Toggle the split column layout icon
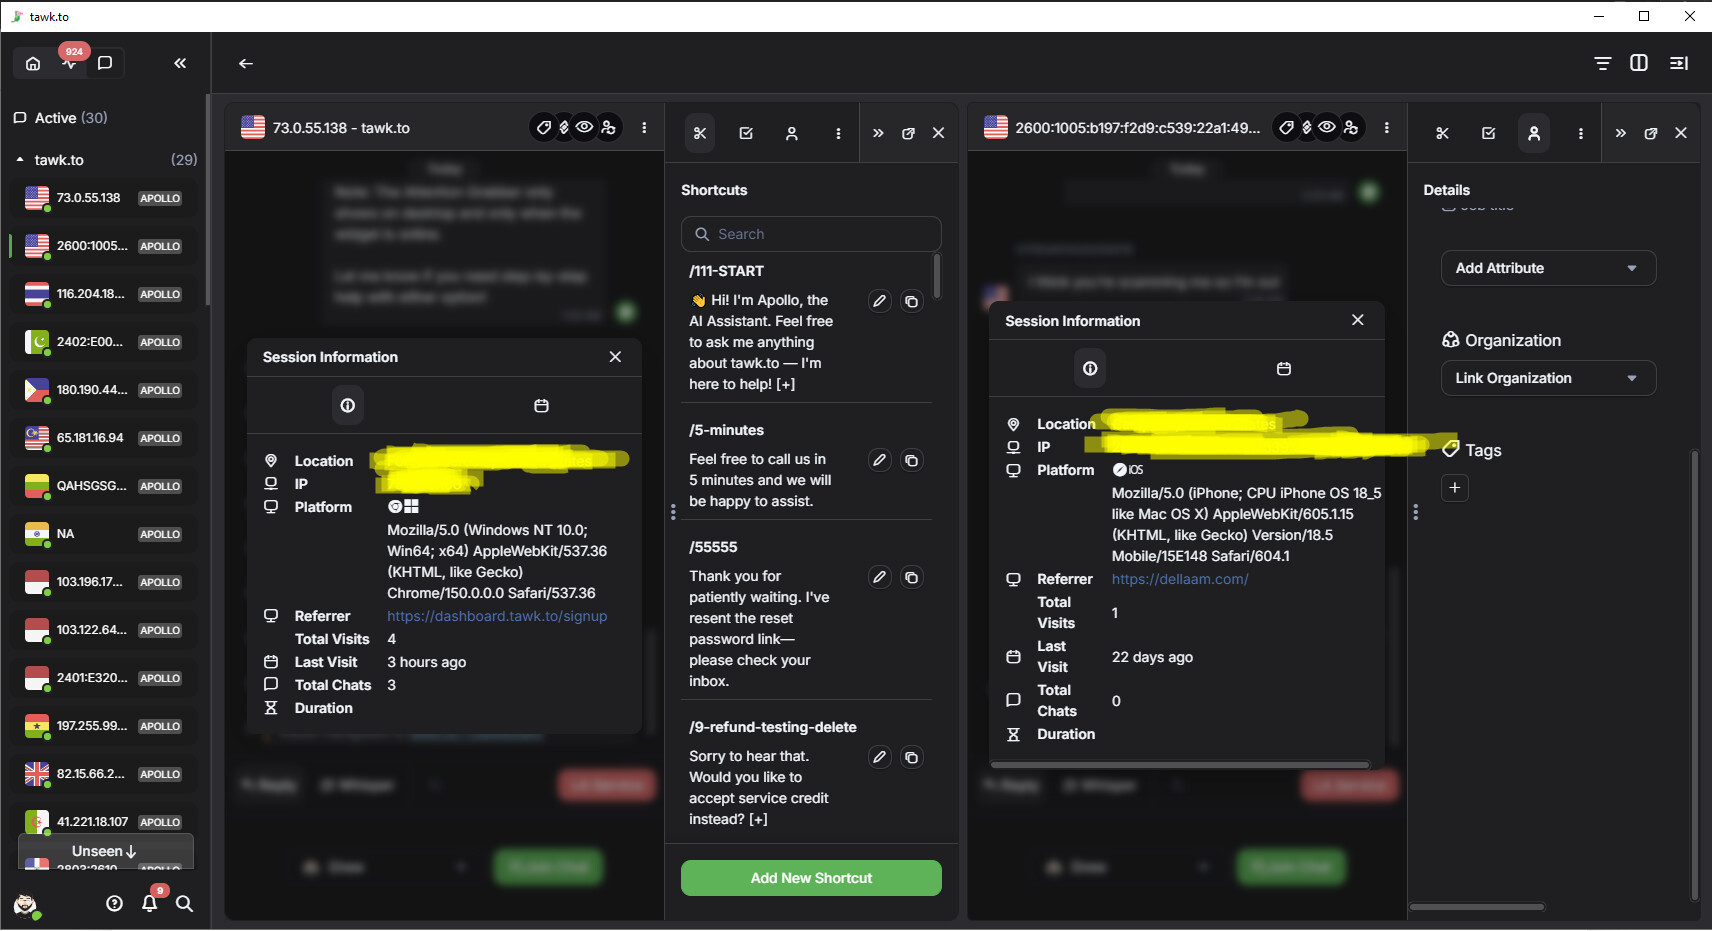This screenshot has height=931, width=1712. pos(1639,63)
